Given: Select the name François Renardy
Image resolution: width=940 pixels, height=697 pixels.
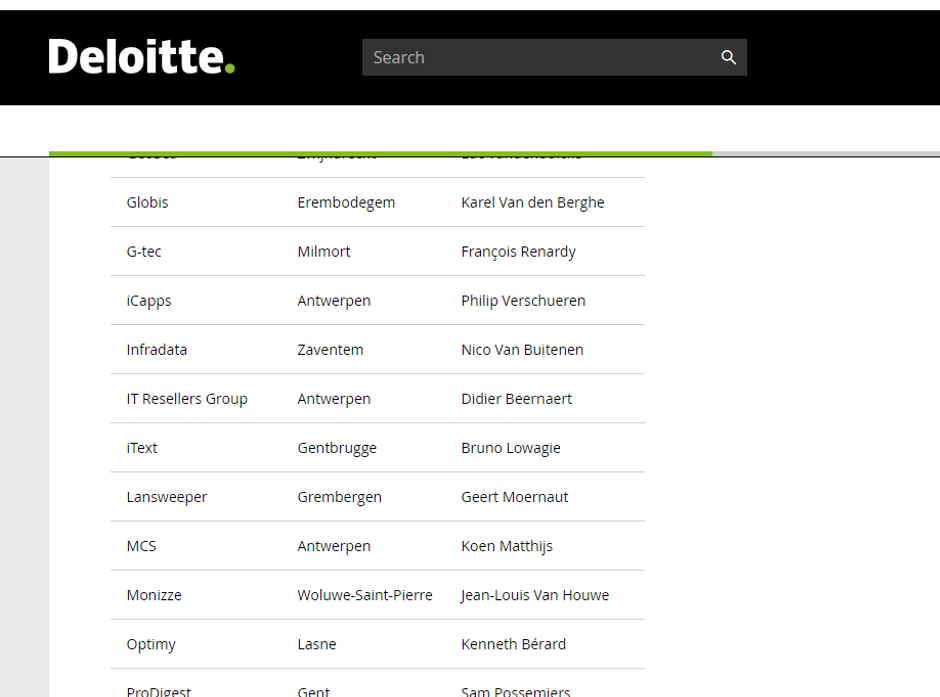Looking at the screenshot, I should click(518, 251).
